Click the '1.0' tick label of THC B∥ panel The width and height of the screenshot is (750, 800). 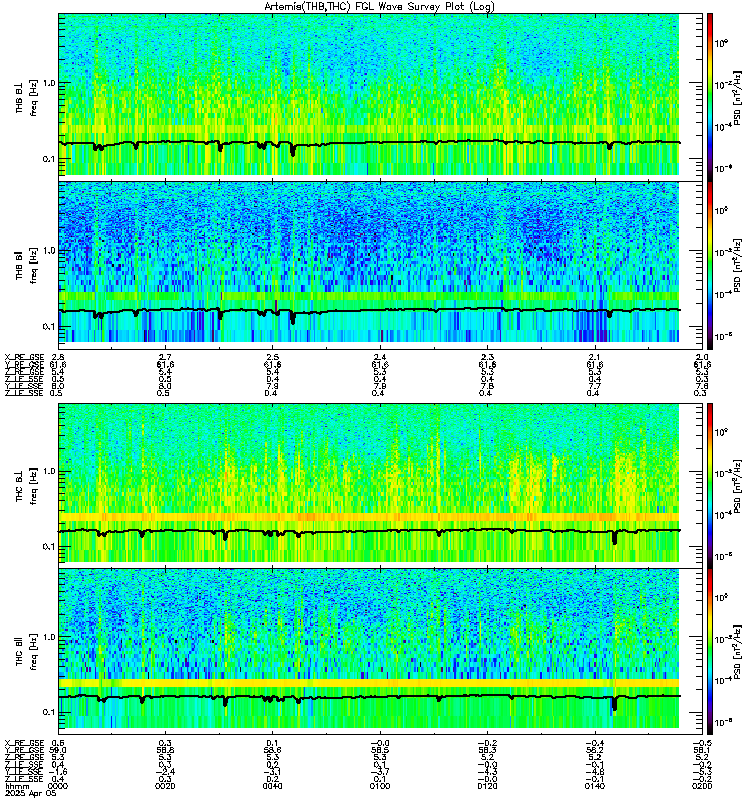point(49,637)
